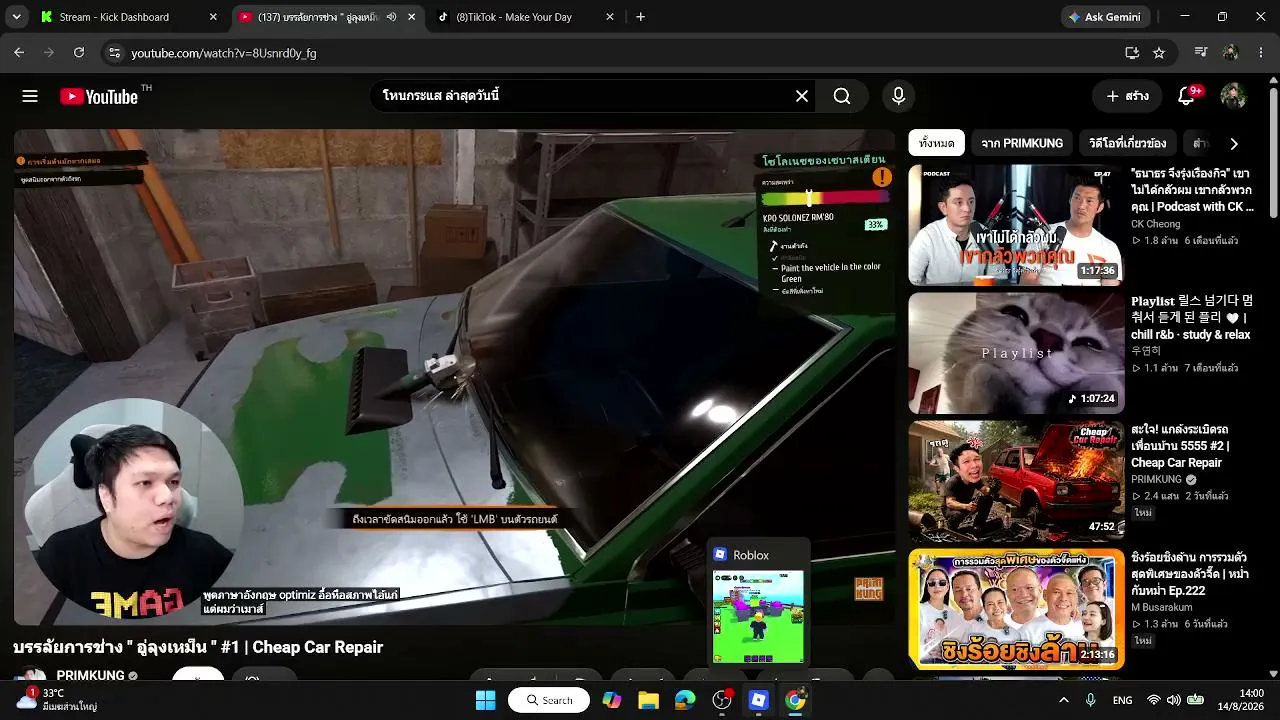Open the ชิงร้อยชิงล้าน Ep.222 thumbnail
The width and height of the screenshot is (1280, 720).
(1016, 609)
